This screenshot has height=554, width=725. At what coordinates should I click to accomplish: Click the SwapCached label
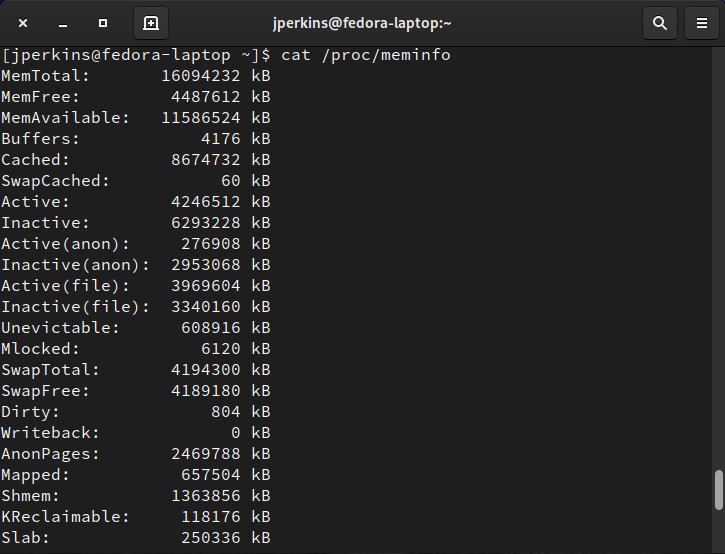click(55, 181)
